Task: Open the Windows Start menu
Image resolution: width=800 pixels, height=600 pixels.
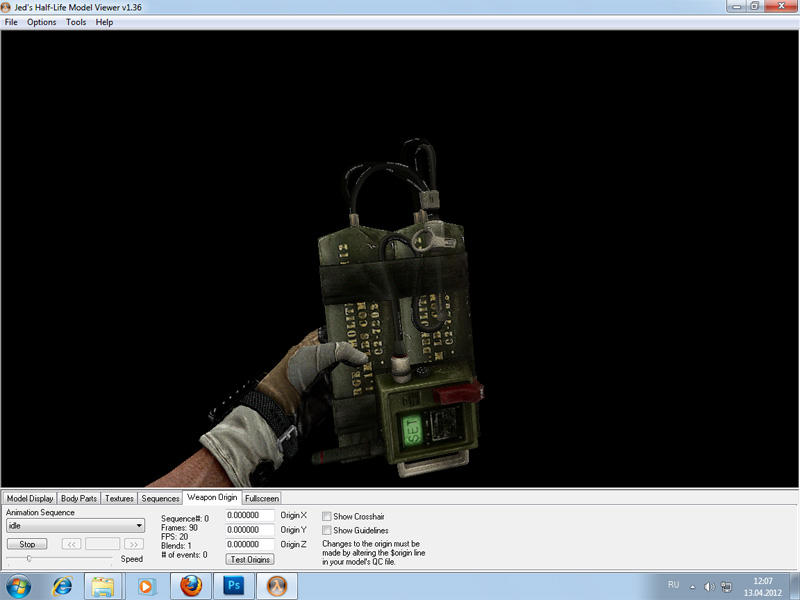Action: coord(20,585)
